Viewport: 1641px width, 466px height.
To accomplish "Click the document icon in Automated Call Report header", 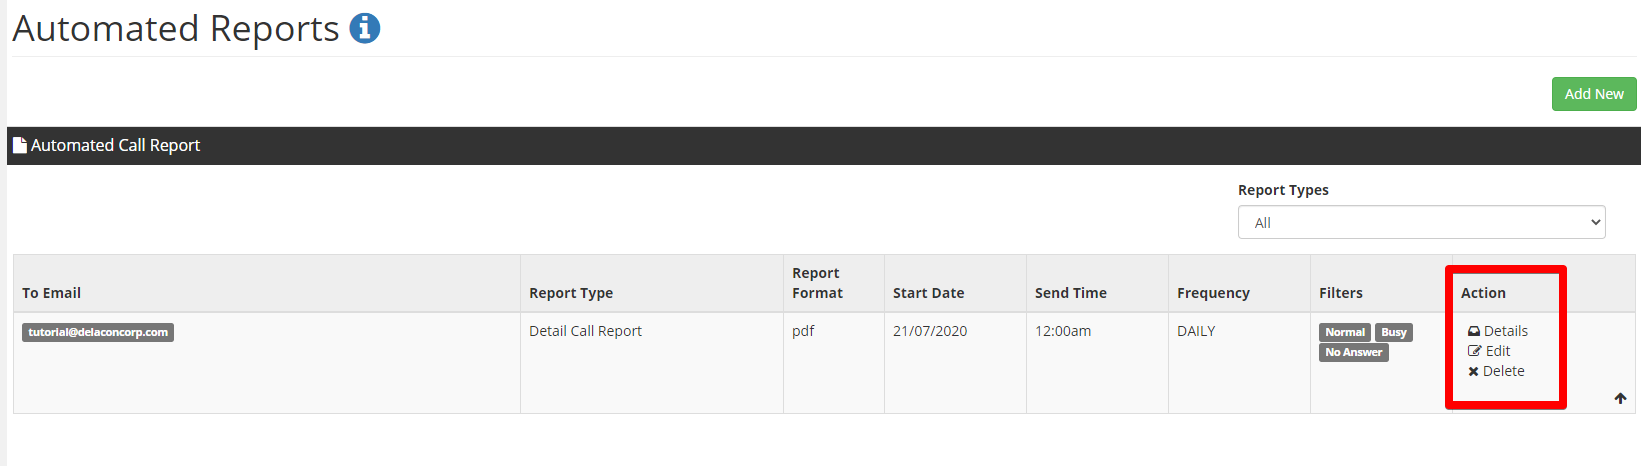I will (19, 145).
